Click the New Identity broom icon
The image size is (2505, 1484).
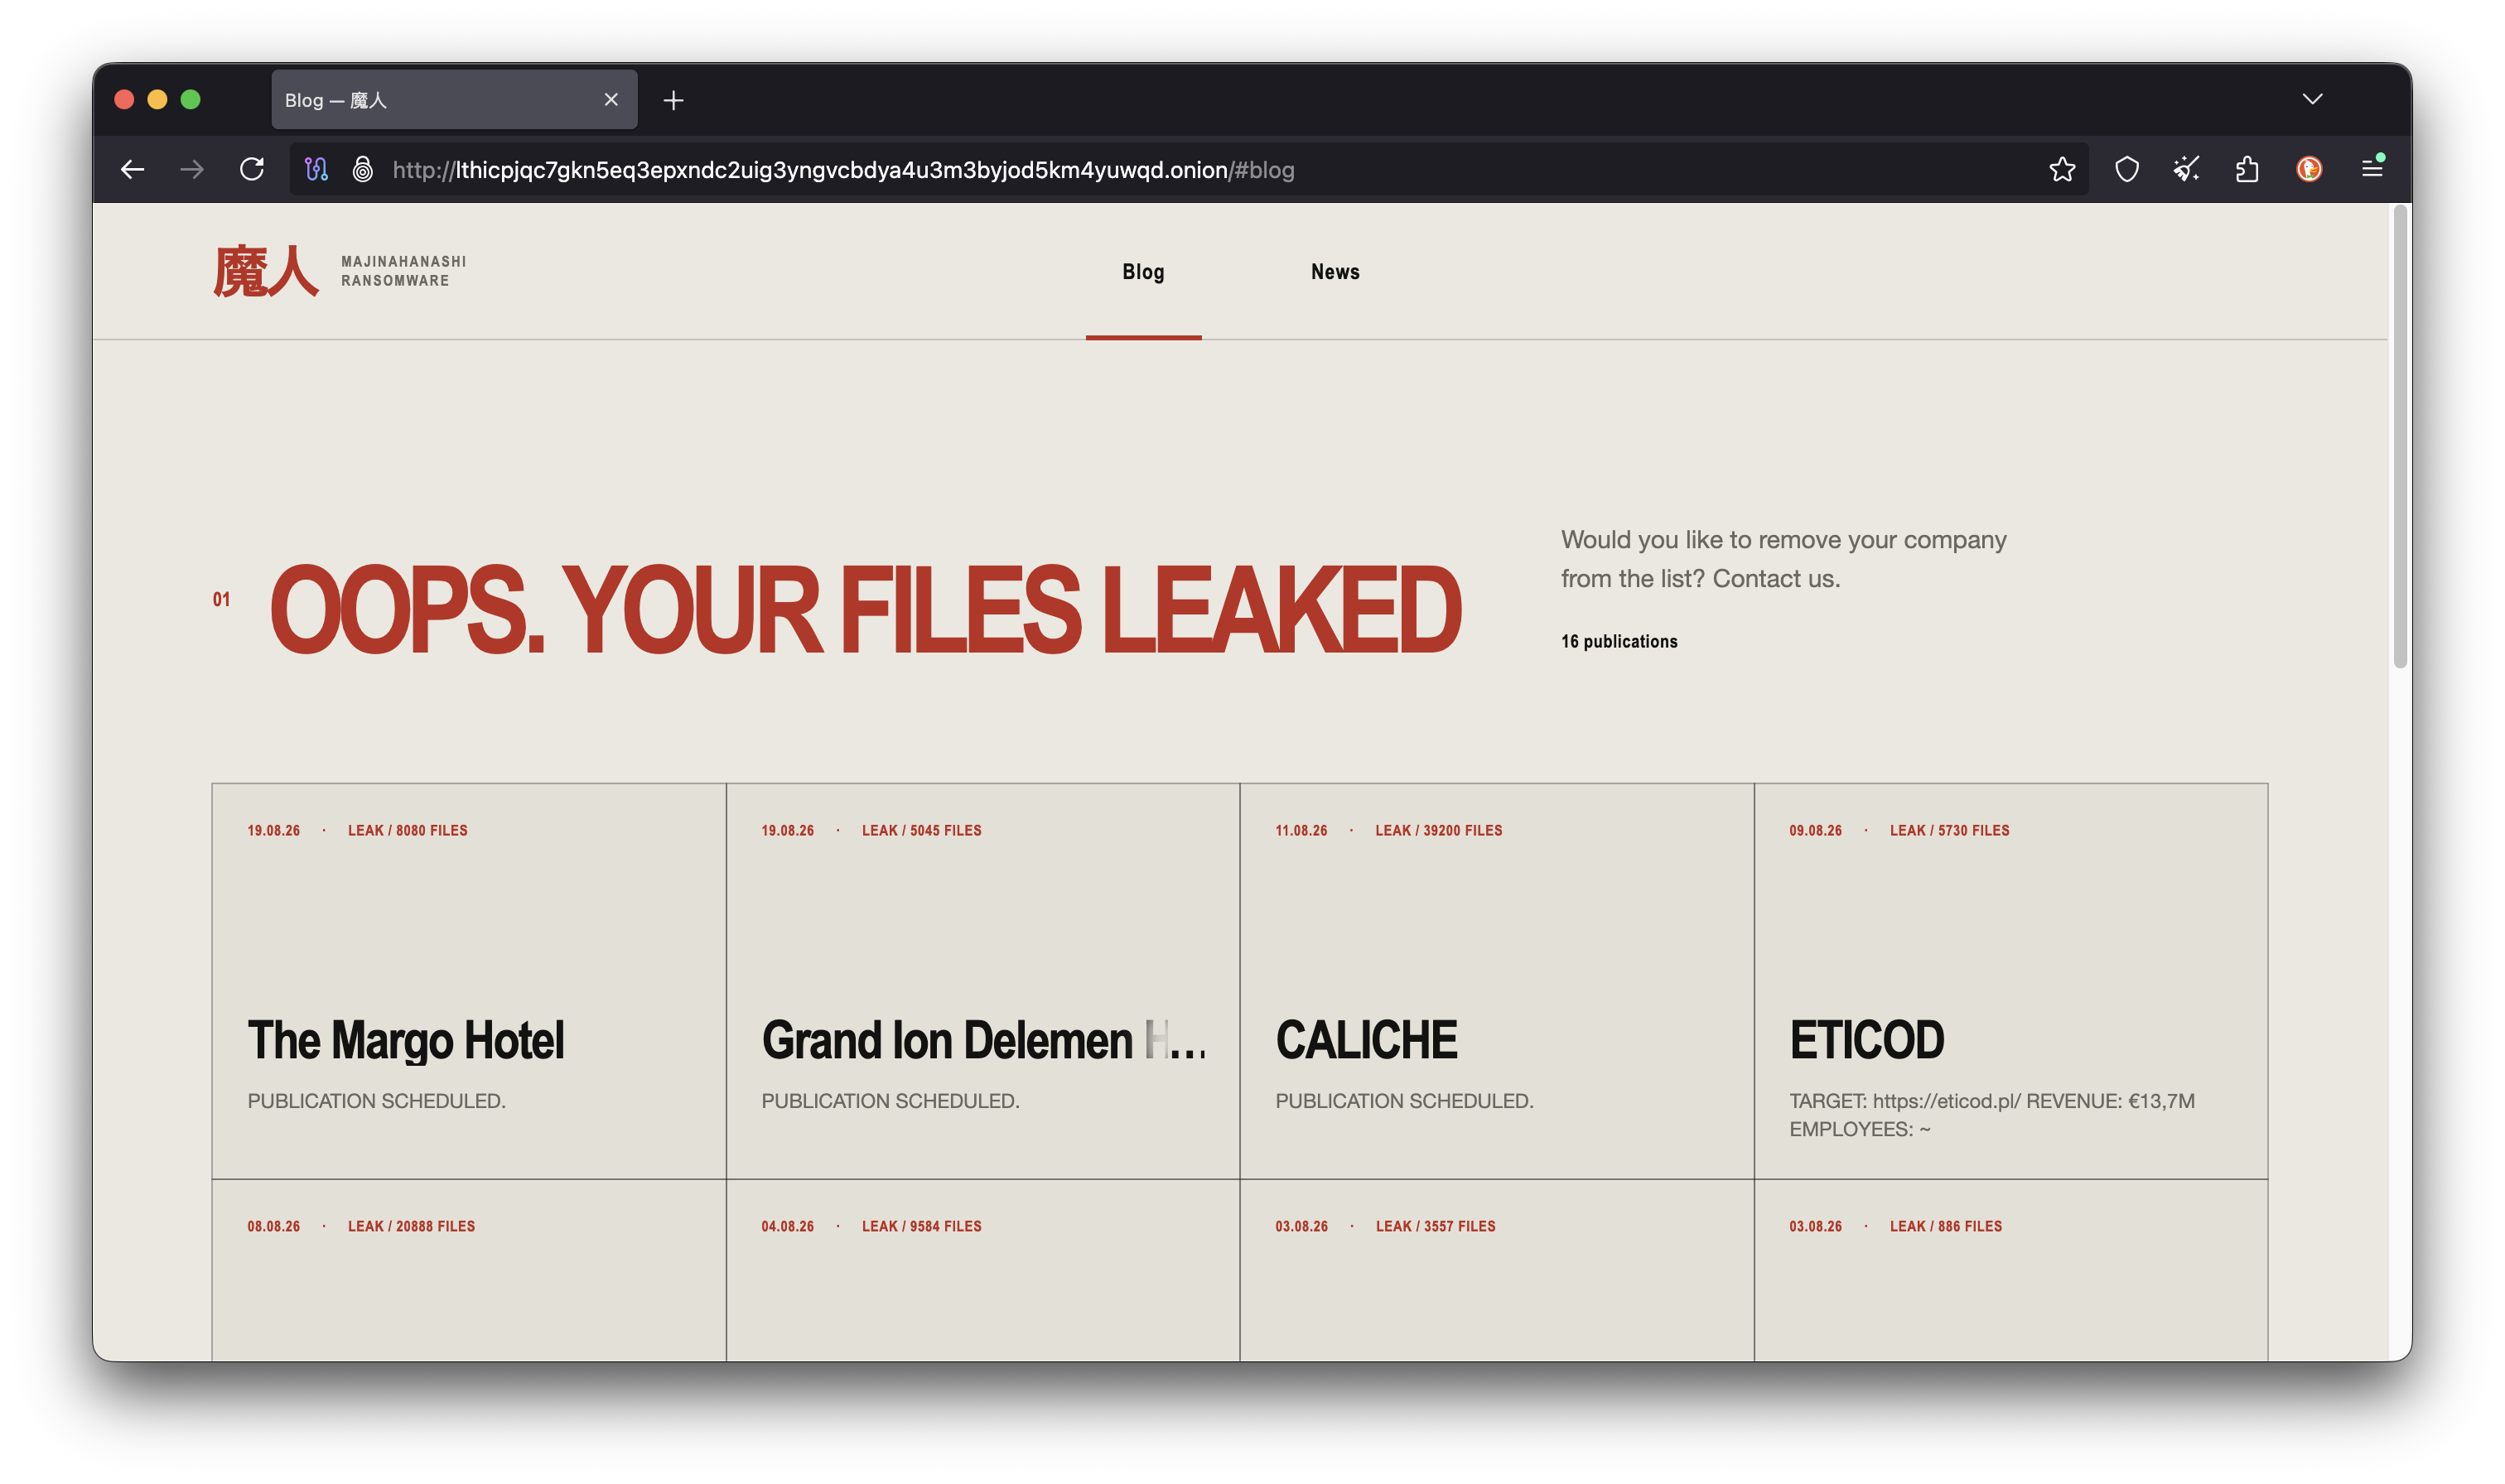(2186, 170)
